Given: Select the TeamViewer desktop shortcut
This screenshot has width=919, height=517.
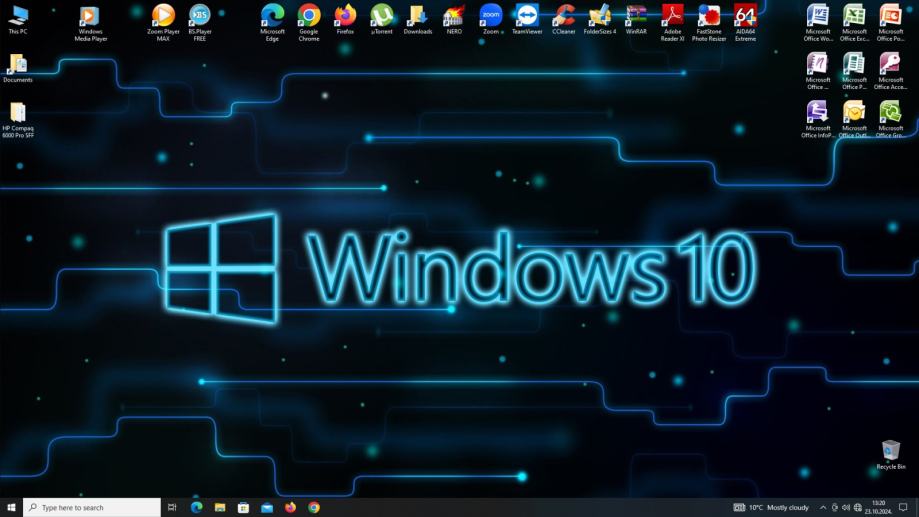Looking at the screenshot, I should (x=527, y=20).
